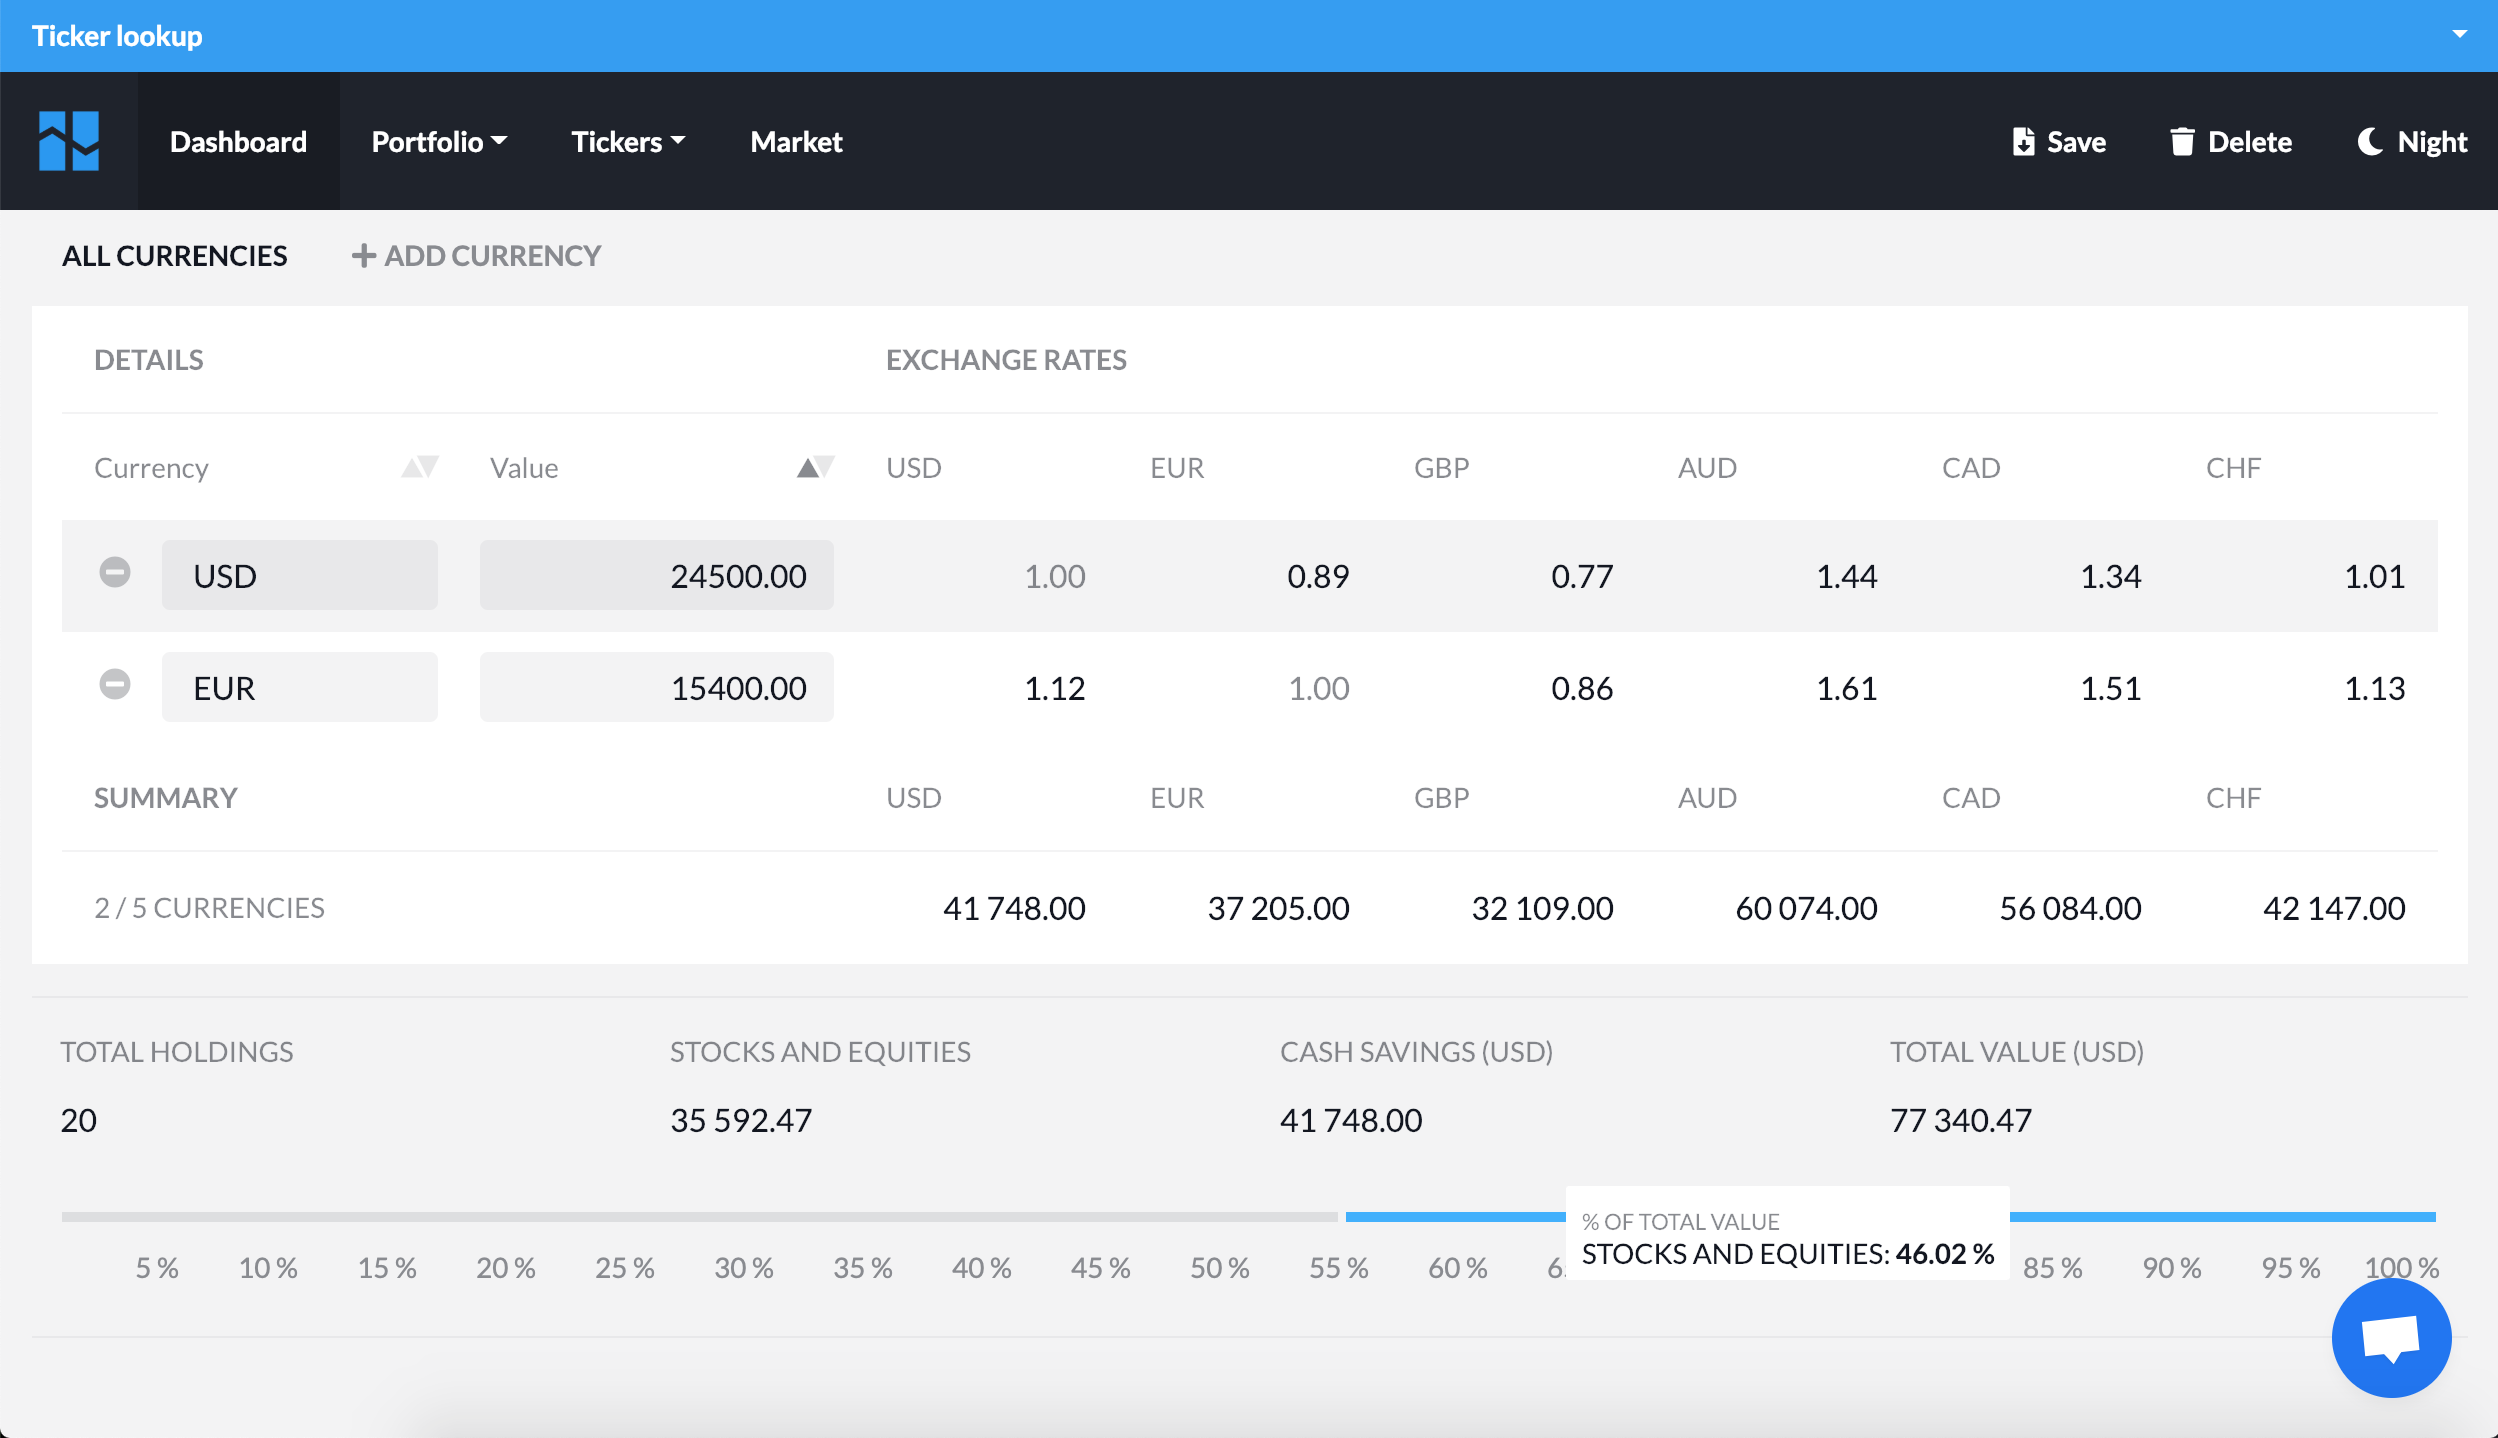Remove the USD currency row

pyautogui.click(x=115, y=574)
